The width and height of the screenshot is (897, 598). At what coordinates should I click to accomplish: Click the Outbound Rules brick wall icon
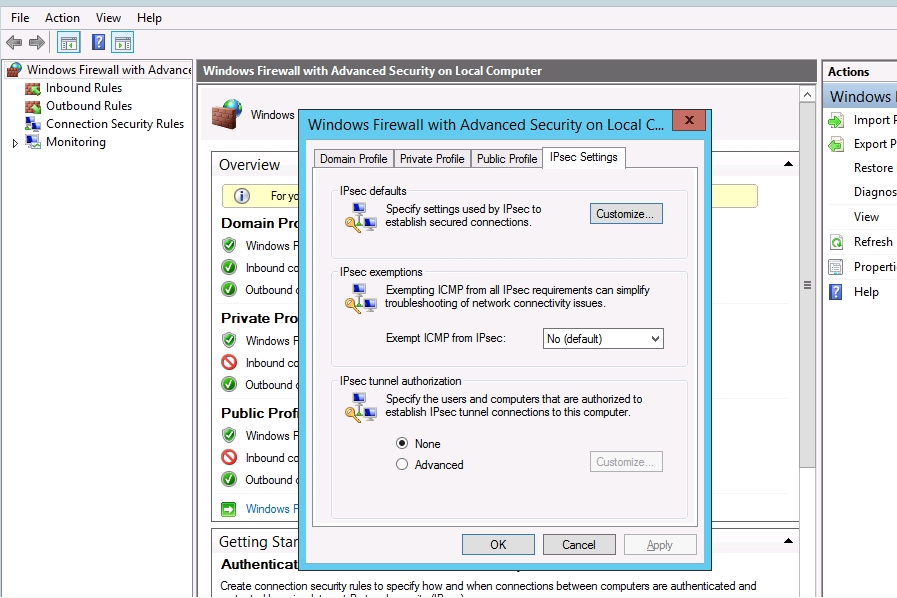(x=33, y=106)
